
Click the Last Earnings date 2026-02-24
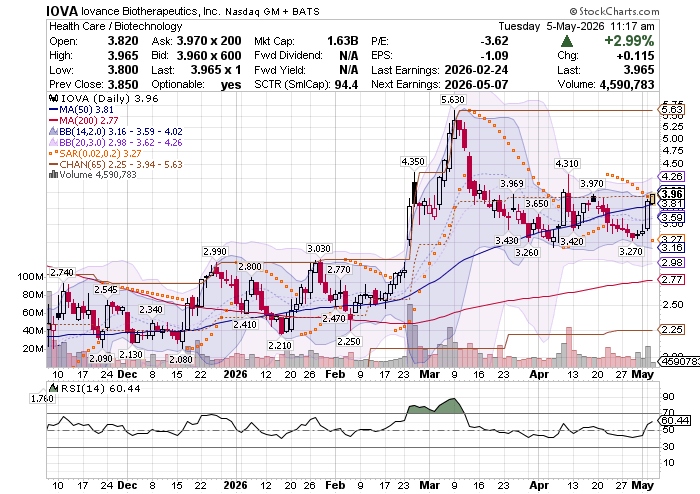pos(476,70)
